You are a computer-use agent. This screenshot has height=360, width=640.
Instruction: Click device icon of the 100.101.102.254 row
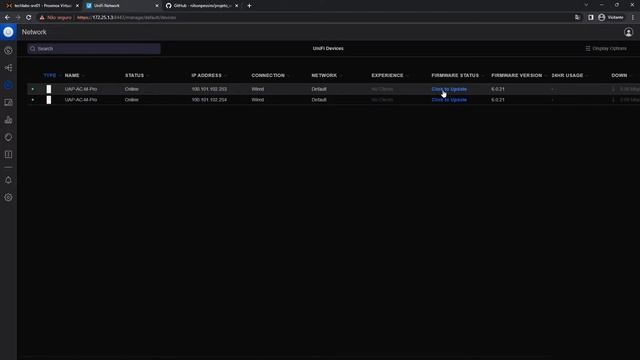click(x=49, y=100)
